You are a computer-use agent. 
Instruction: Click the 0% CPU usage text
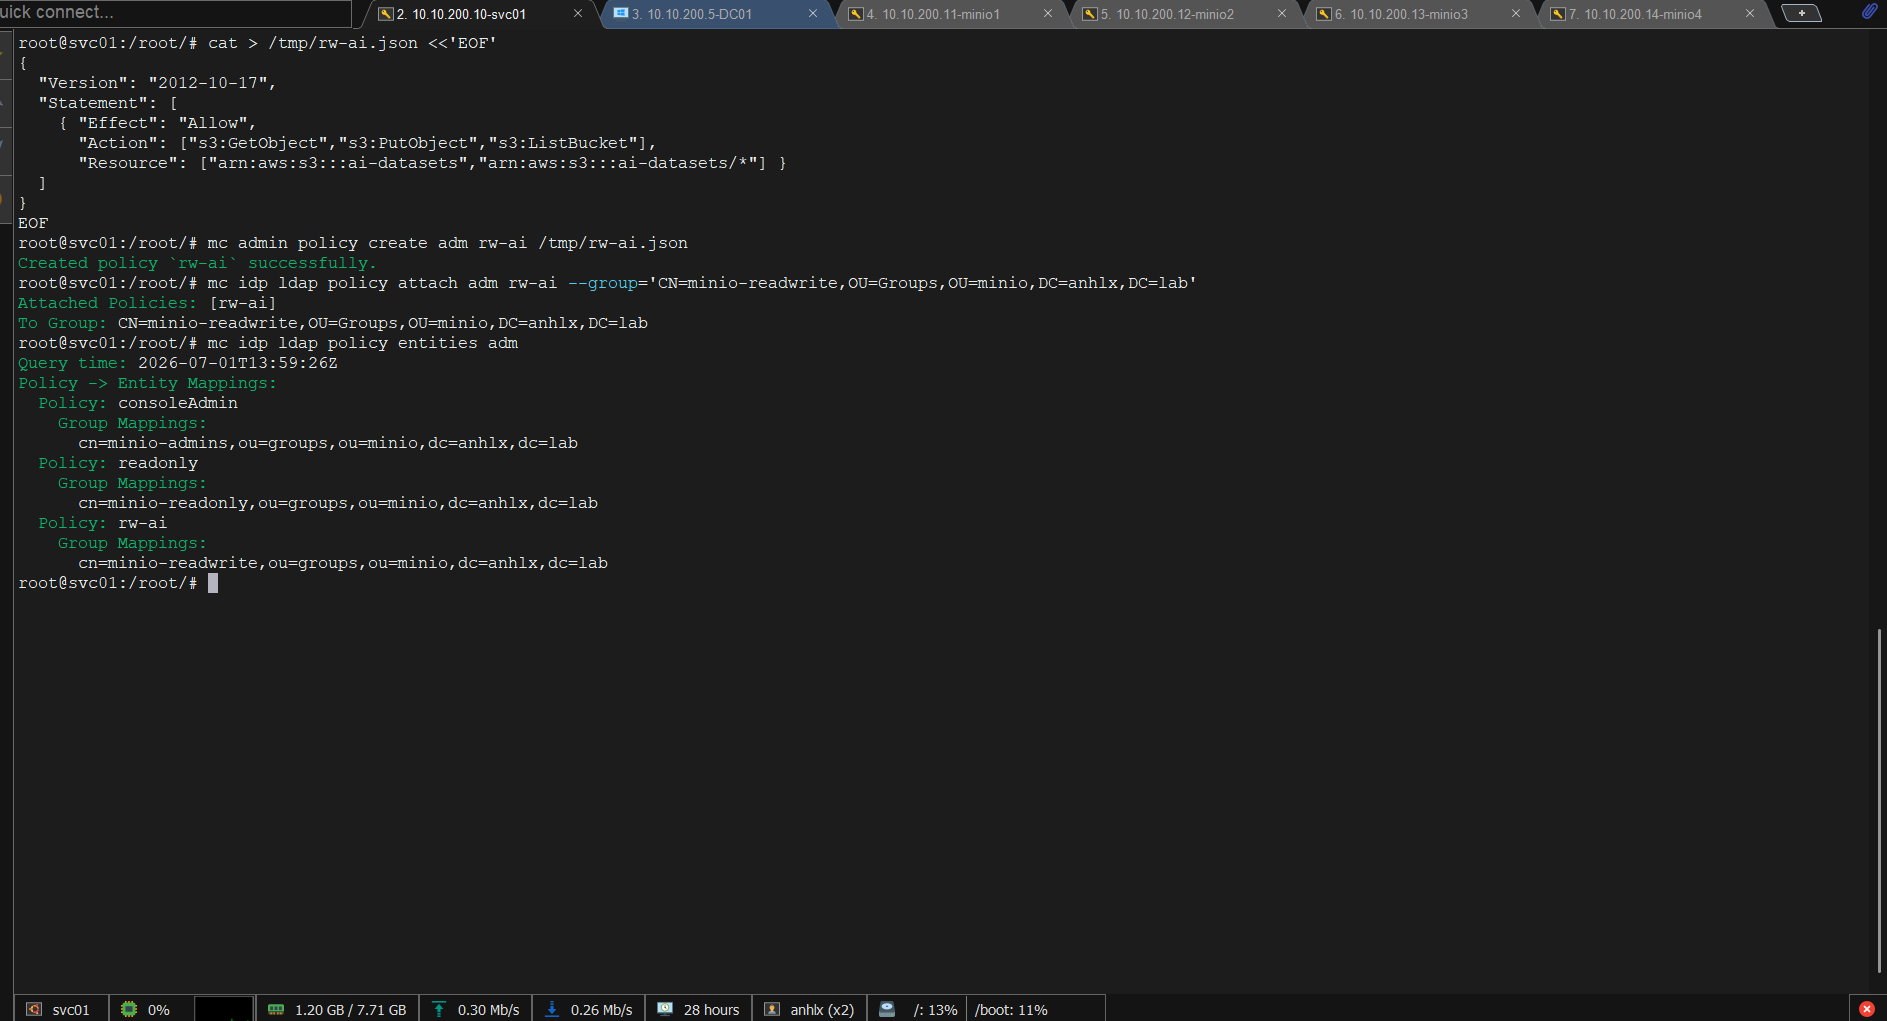(158, 1010)
